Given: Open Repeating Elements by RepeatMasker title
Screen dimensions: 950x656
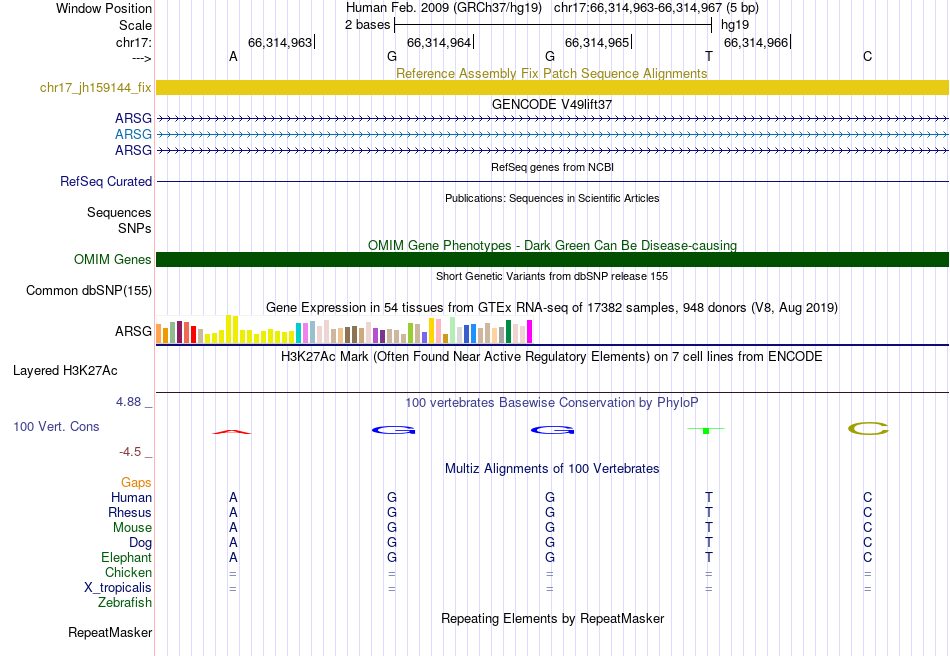Looking at the screenshot, I should pyautogui.click(x=552, y=618).
